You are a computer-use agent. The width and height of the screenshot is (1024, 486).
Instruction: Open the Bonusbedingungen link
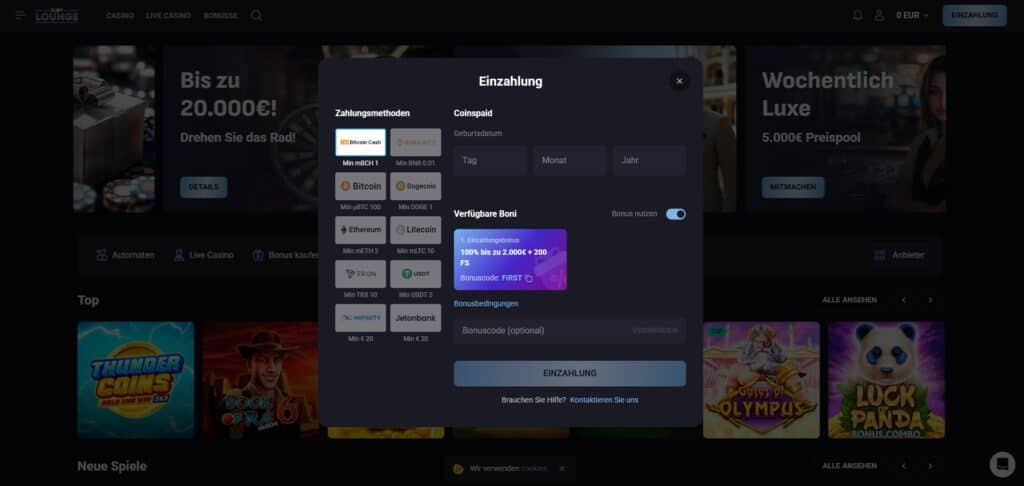coord(486,304)
